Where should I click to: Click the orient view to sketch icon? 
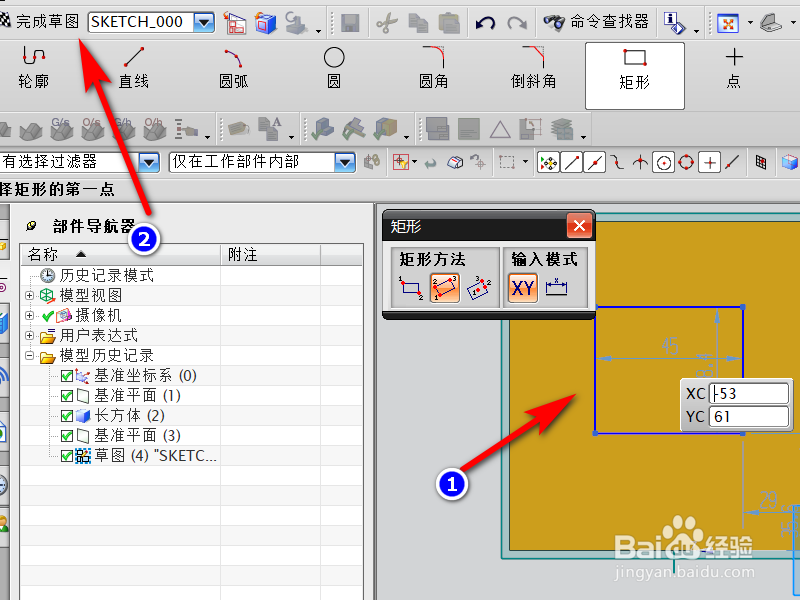pos(235,23)
